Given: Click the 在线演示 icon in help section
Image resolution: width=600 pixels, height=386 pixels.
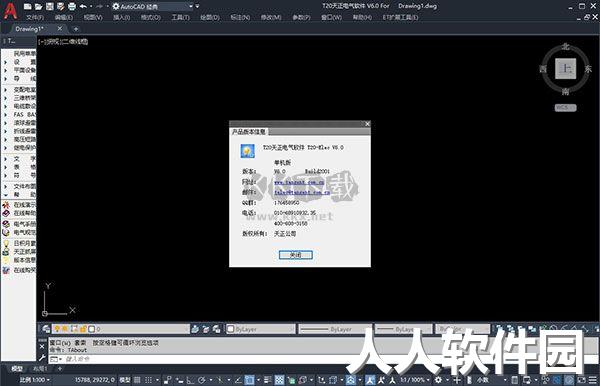Looking at the screenshot, I should 6,205.
